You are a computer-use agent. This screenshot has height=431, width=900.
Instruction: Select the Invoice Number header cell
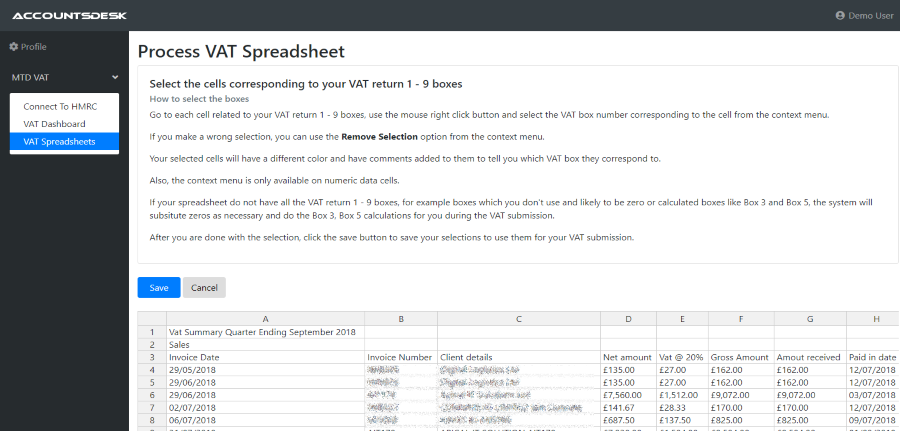click(400, 357)
